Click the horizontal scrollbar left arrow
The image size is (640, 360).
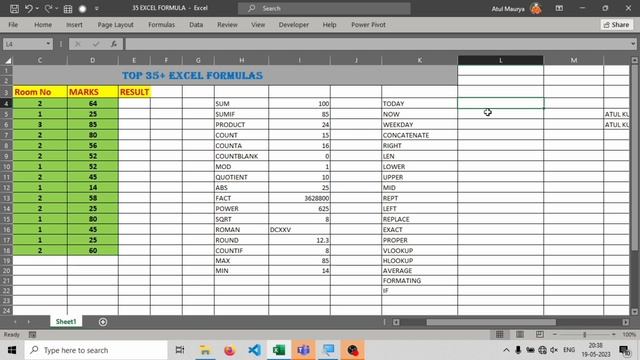[396, 322]
